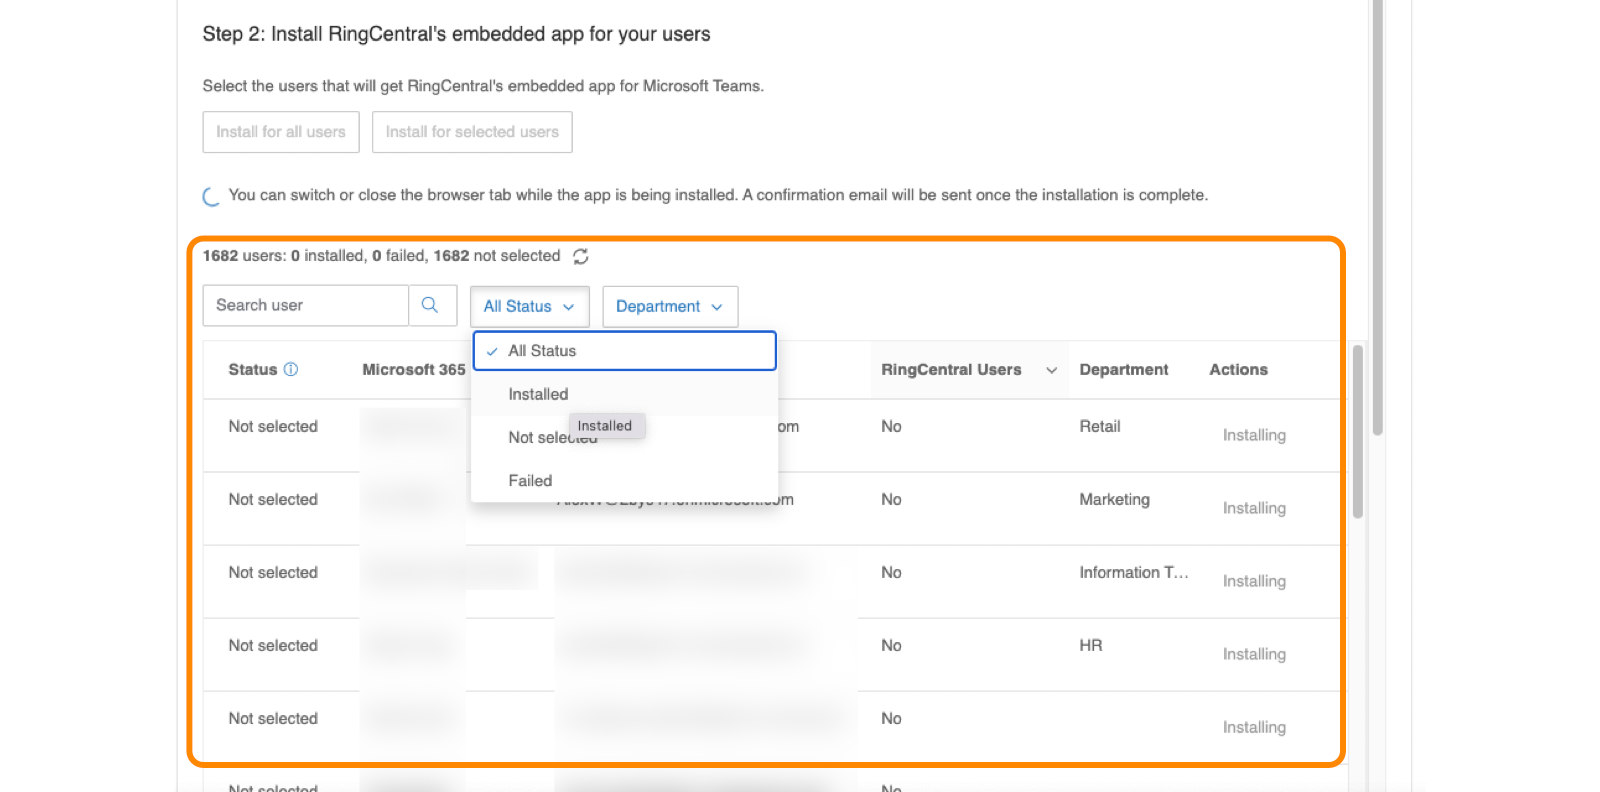Image resolution: width=1600 pixels, height=792 pixels.
Task: Click the HR department cell
Action: pos(1090,645)
